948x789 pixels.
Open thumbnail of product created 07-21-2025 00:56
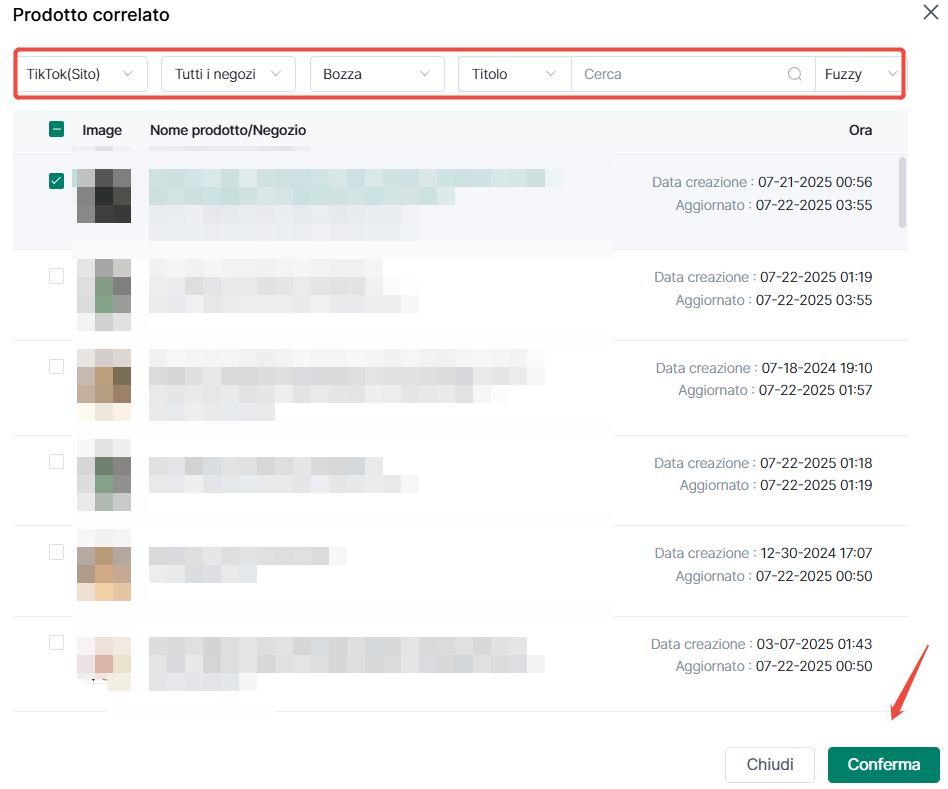(x=104, y=196)
